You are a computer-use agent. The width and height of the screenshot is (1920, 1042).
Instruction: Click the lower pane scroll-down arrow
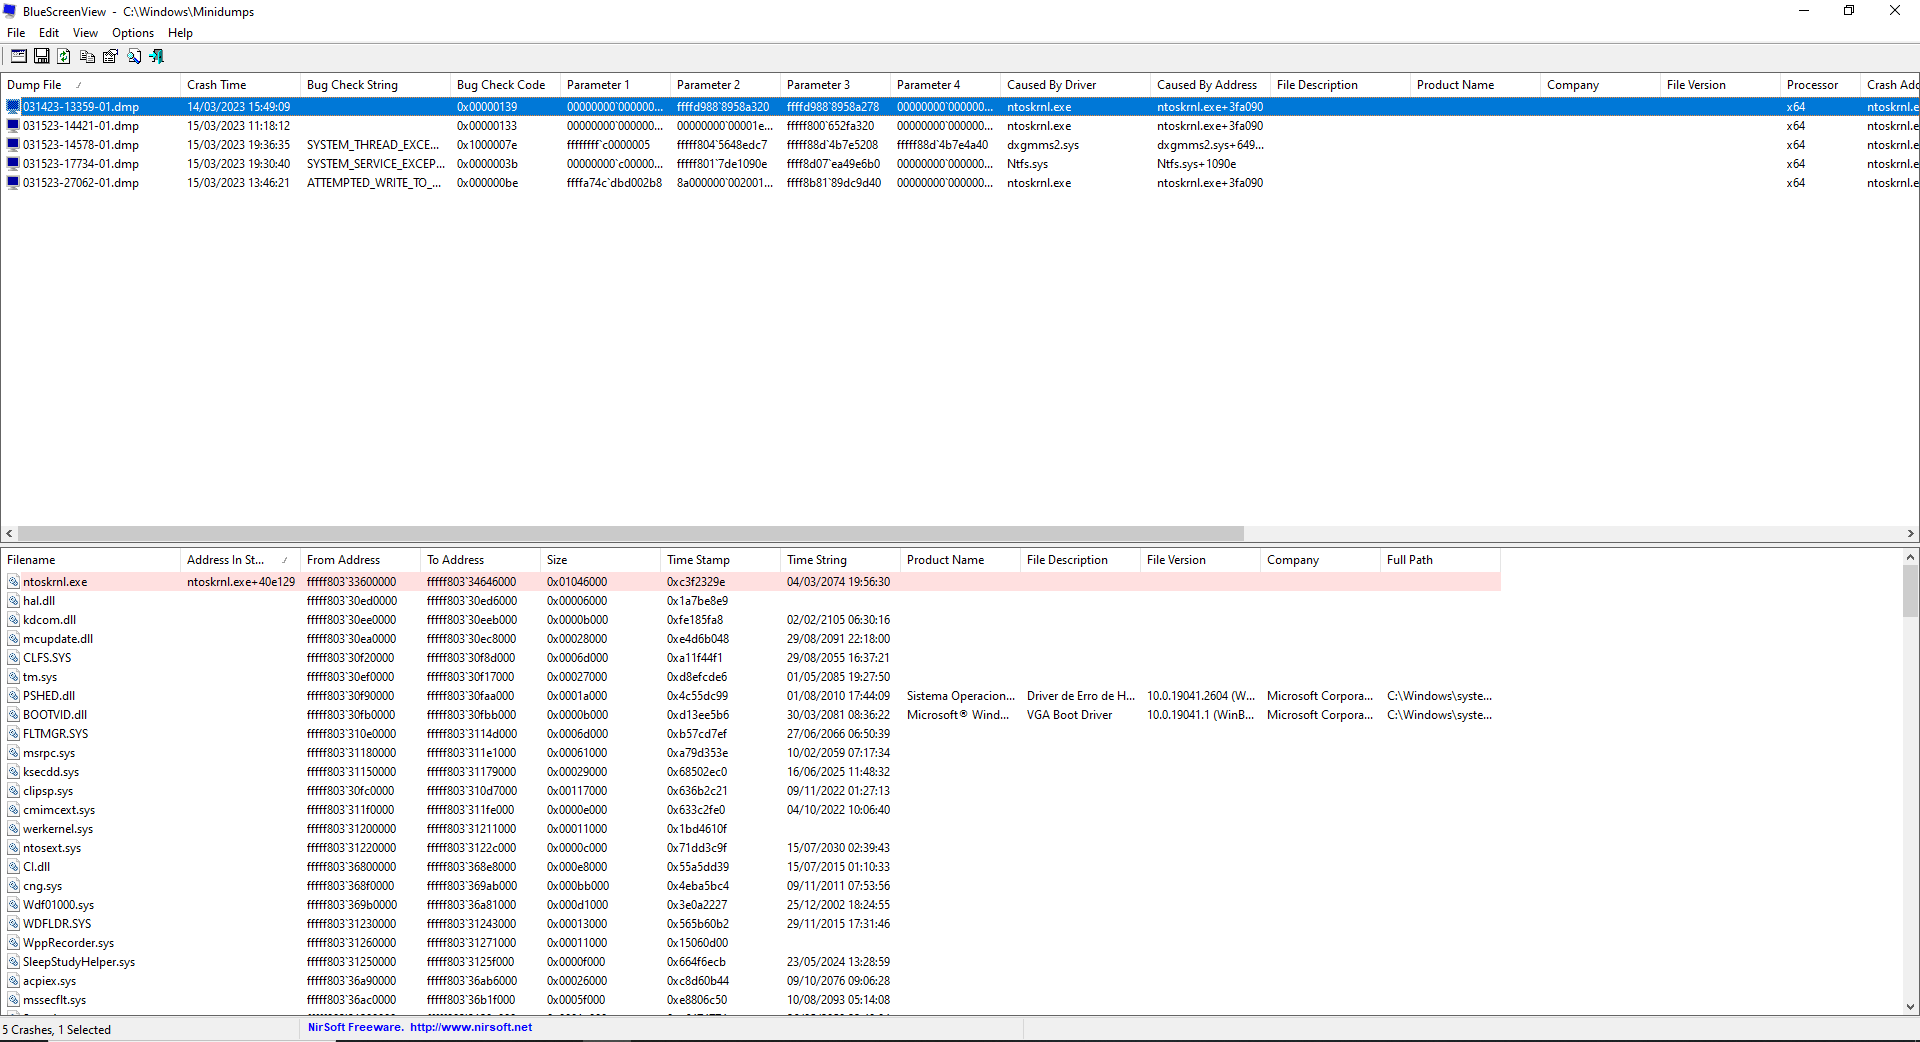point(1910,1007)
